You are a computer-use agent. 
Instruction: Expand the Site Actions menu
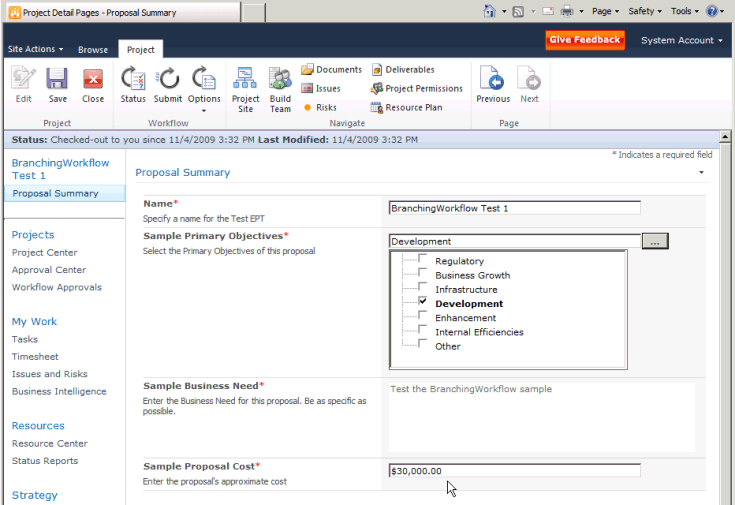click(x=36, y=49)
